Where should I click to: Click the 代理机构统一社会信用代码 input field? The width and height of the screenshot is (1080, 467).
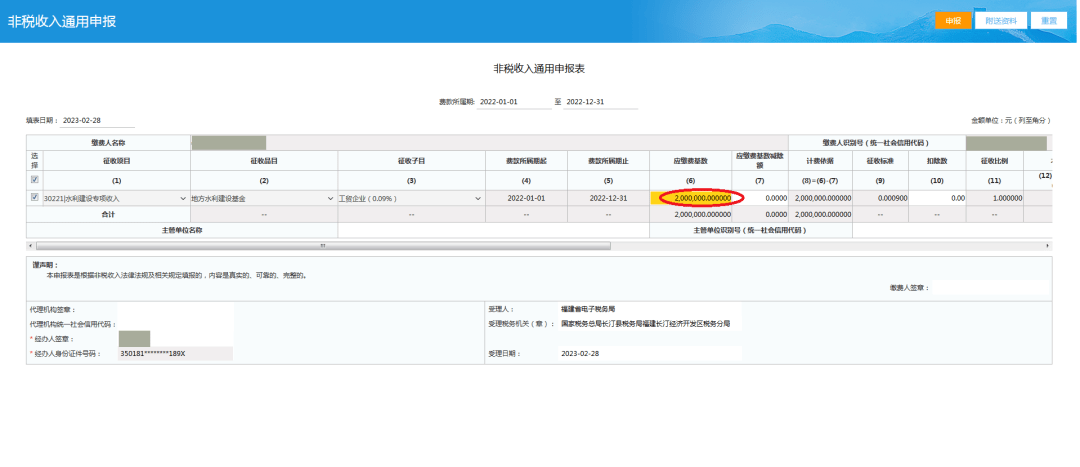175,324
